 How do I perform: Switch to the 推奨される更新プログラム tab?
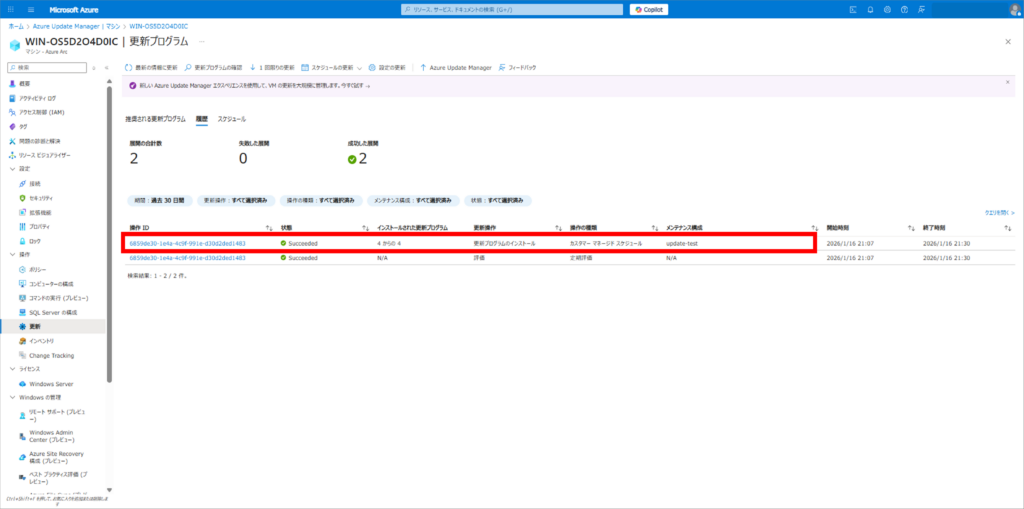point(155,119)
